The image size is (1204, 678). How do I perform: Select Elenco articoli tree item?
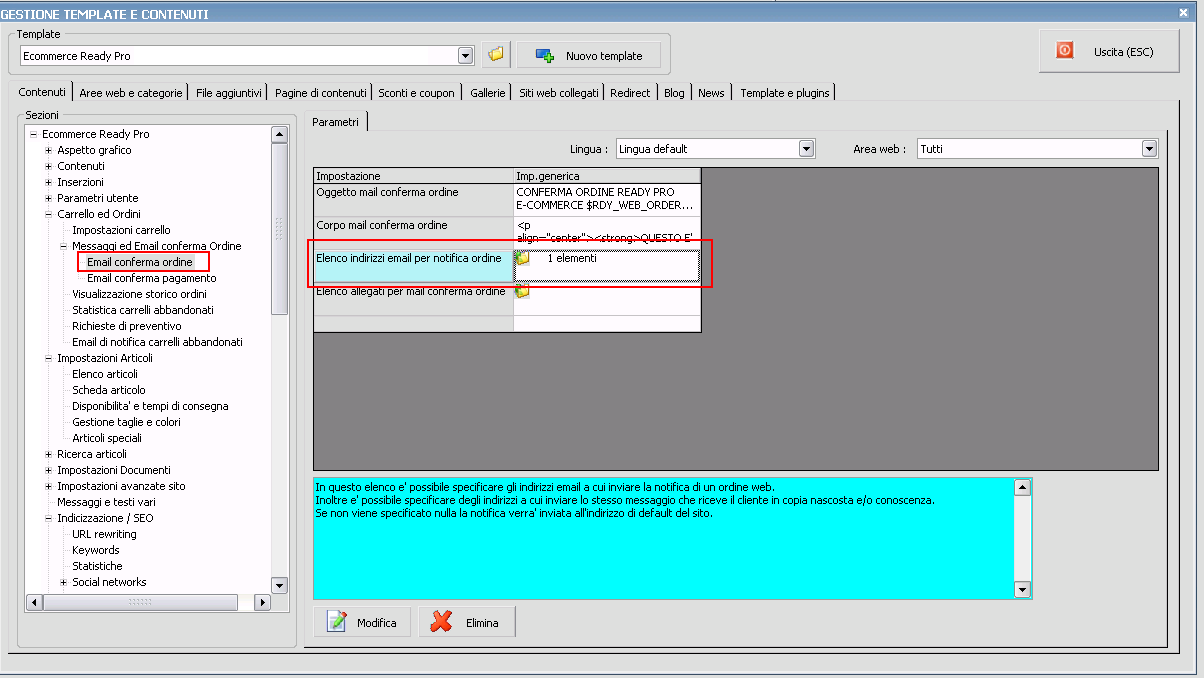pos(105,374)
